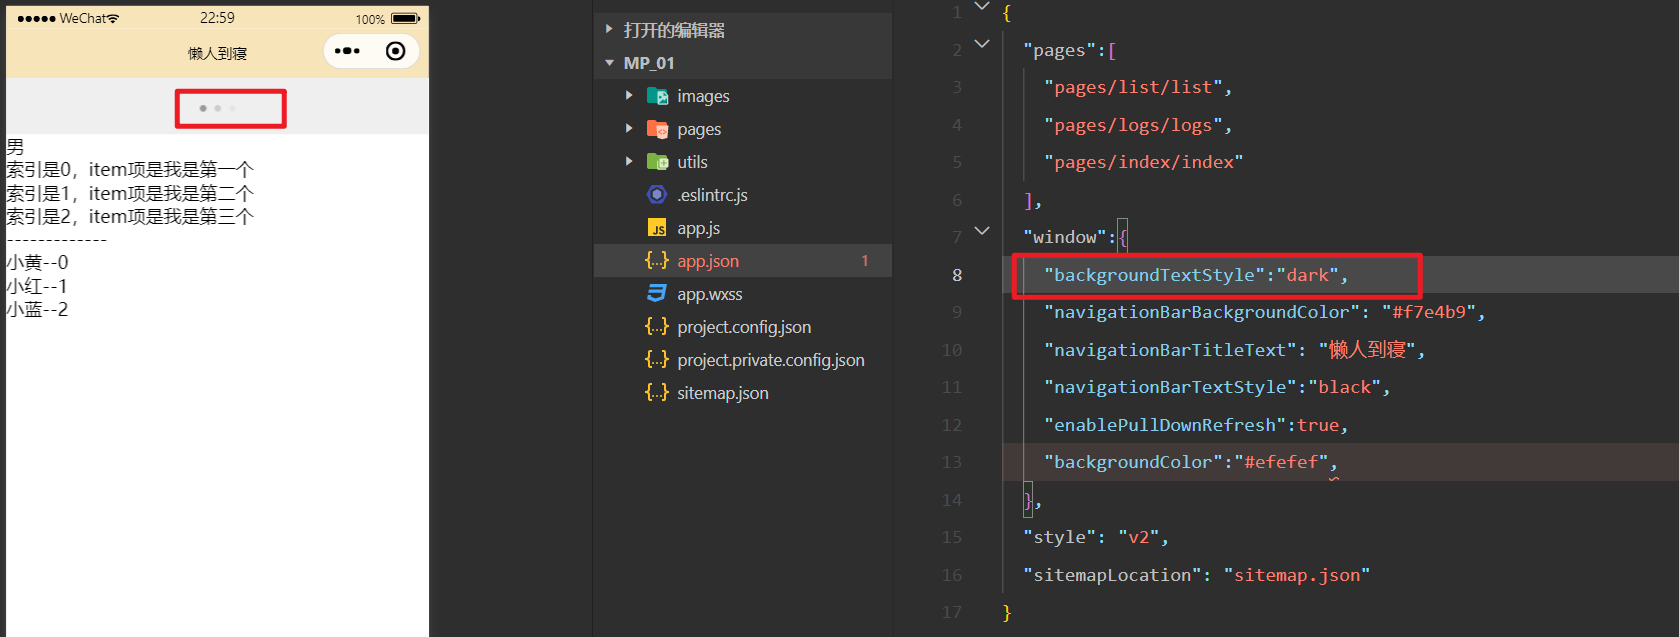Click the app.wxss stylesheet icon
Image resolution: width=1679 pixels, height=637 pixels.
click(657, 294)
